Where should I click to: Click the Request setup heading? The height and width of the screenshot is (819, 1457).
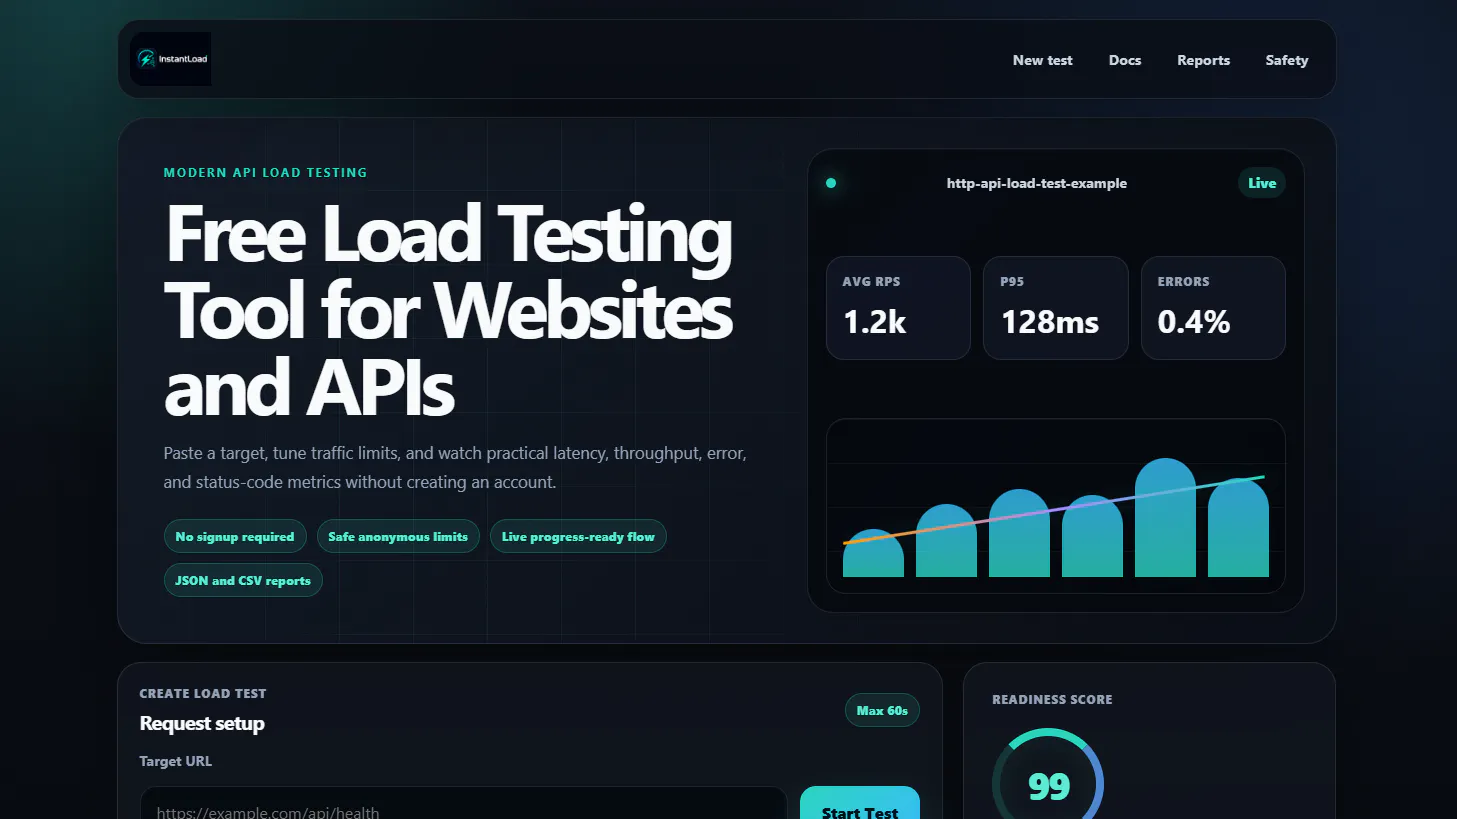pos(202,723)
